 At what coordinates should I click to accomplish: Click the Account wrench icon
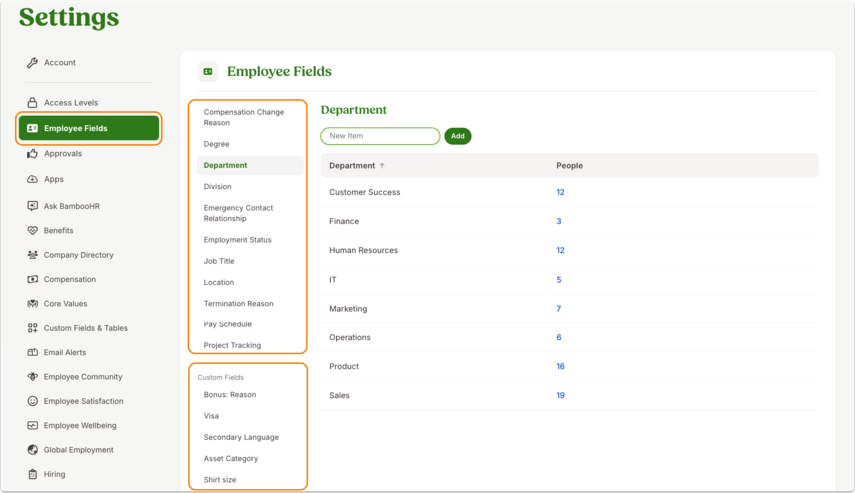[x=33, y=63]
